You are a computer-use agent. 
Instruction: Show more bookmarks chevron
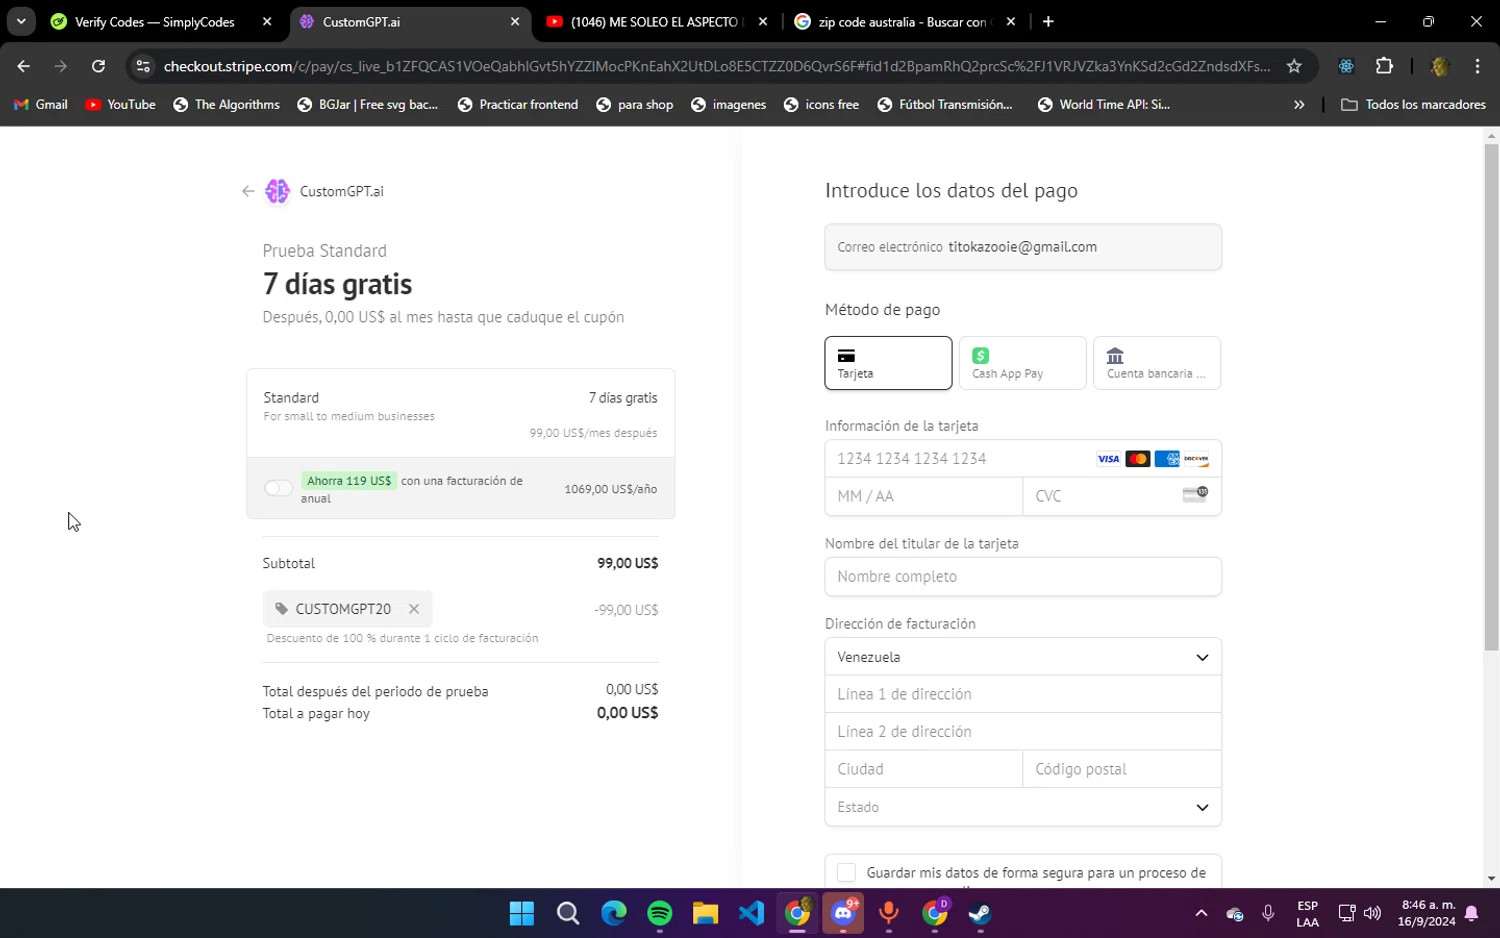click(1299, 104)
